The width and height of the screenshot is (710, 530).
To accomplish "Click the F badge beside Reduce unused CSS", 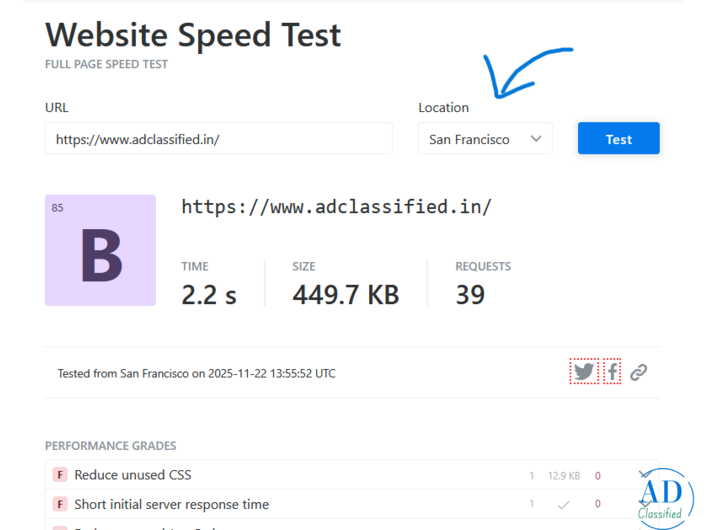I will click(60, 475).
